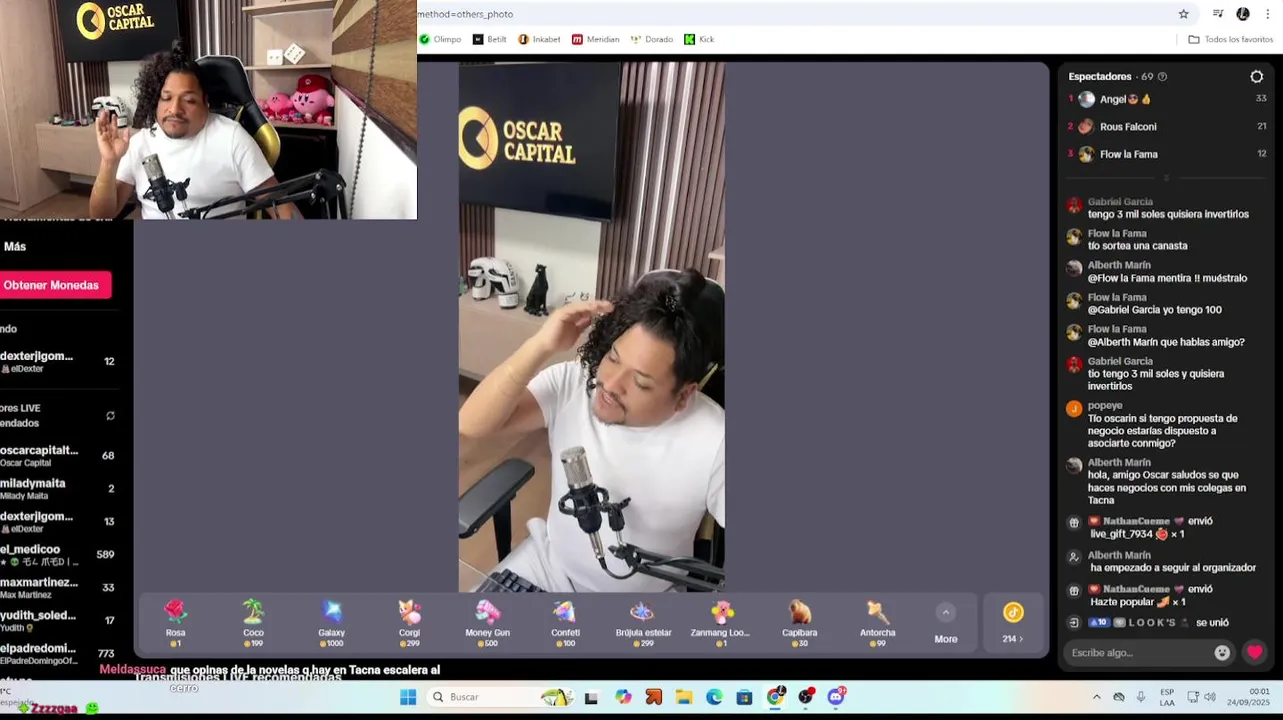This screenshot has width=1283, height=720.
Task: Open coin balance showing 214
Action: [x=1013, y=622]
